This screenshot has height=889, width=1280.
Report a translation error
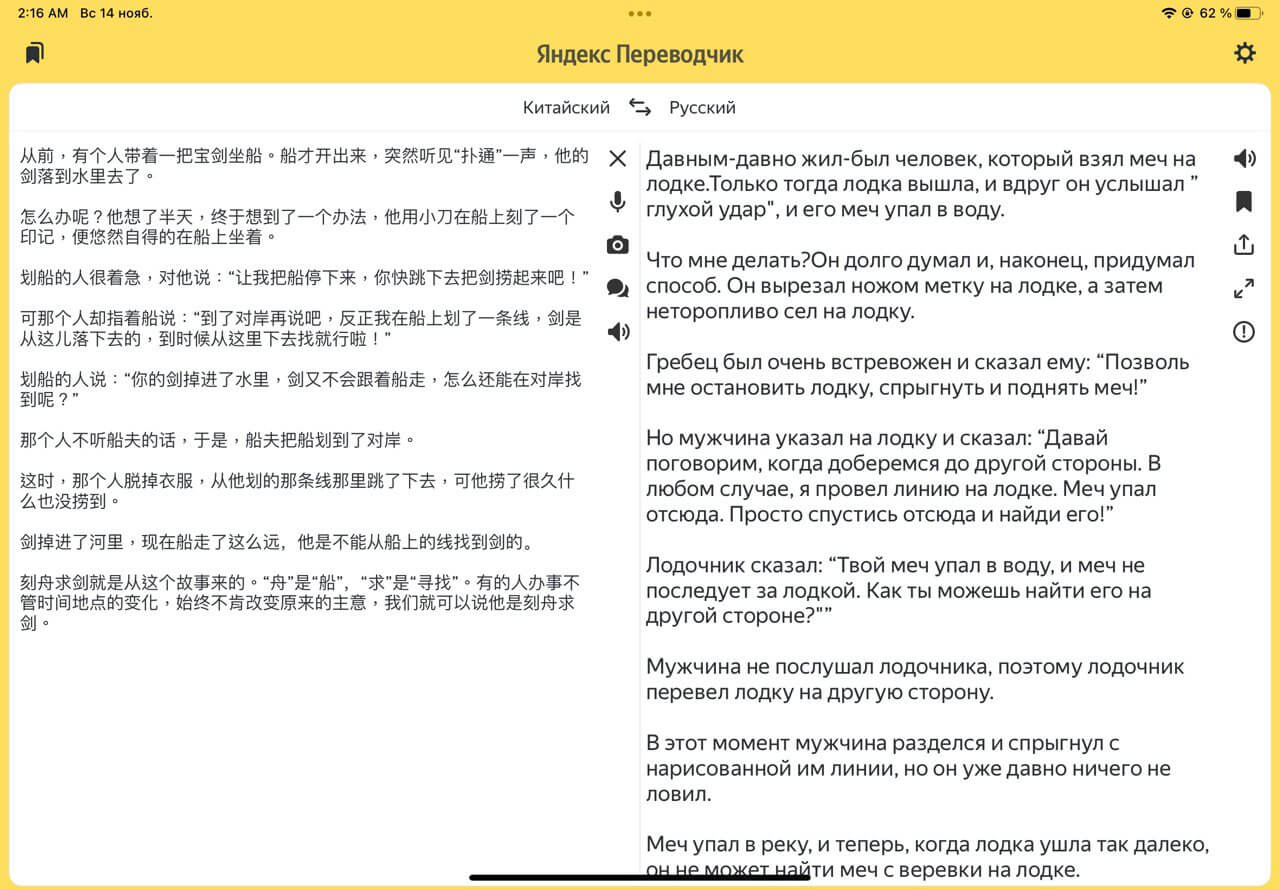pos(1244,332)
